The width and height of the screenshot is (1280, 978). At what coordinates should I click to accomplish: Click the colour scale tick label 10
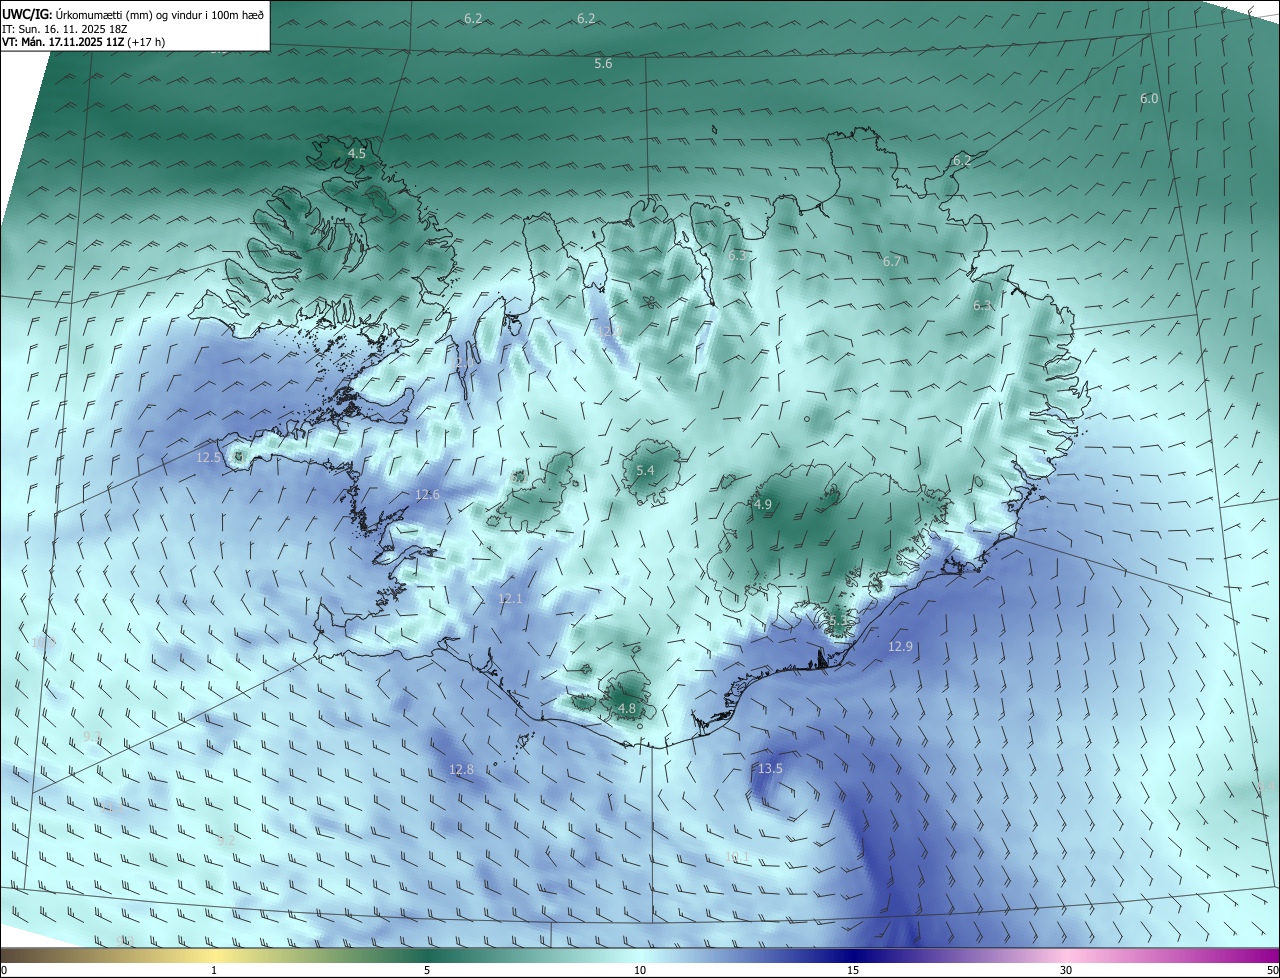(640, 970)
